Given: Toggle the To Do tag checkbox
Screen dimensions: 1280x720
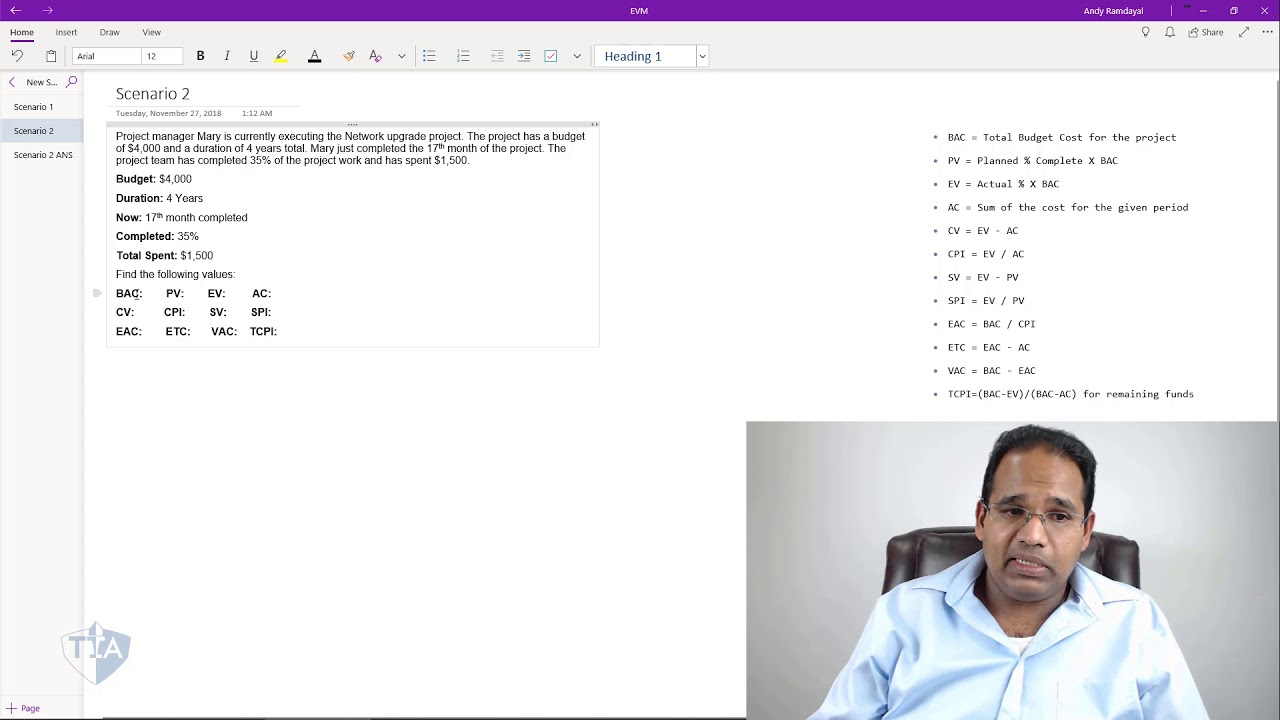Looking at the screenshot, I should tap(550, 56).
